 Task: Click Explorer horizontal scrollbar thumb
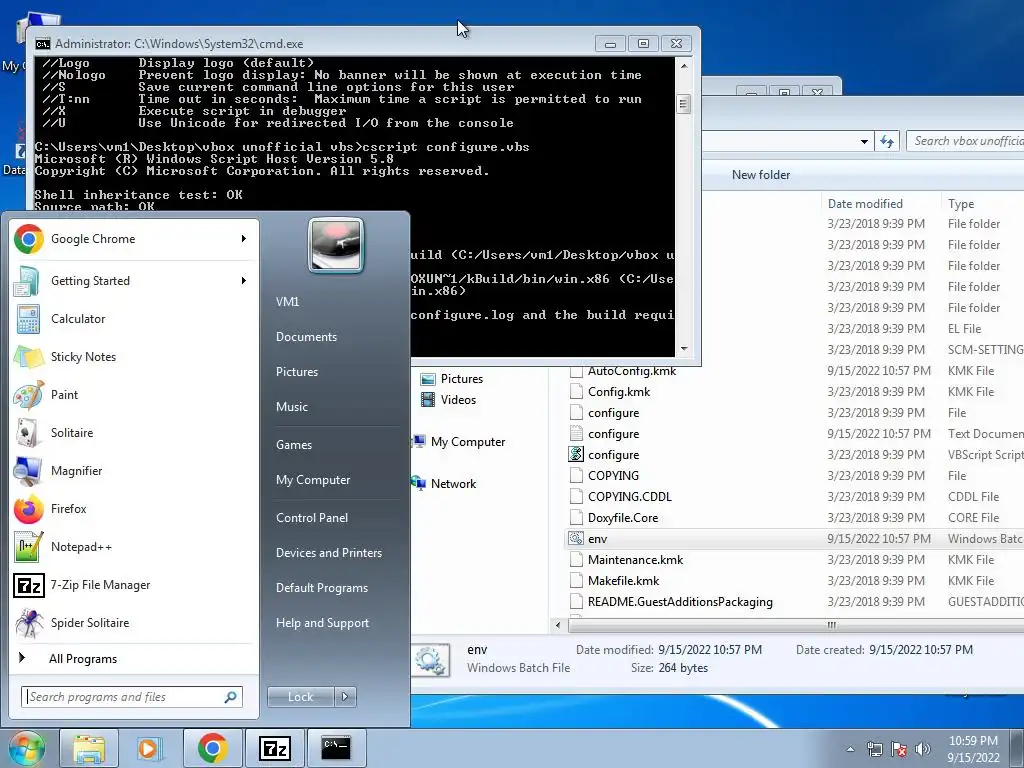(x=831, y=625)
